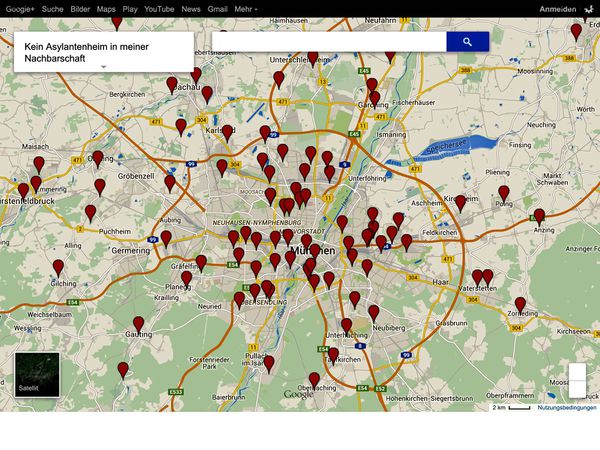600x450 pixels.
Task: Go to YouTube from the top bar
Action: [159, 9]
